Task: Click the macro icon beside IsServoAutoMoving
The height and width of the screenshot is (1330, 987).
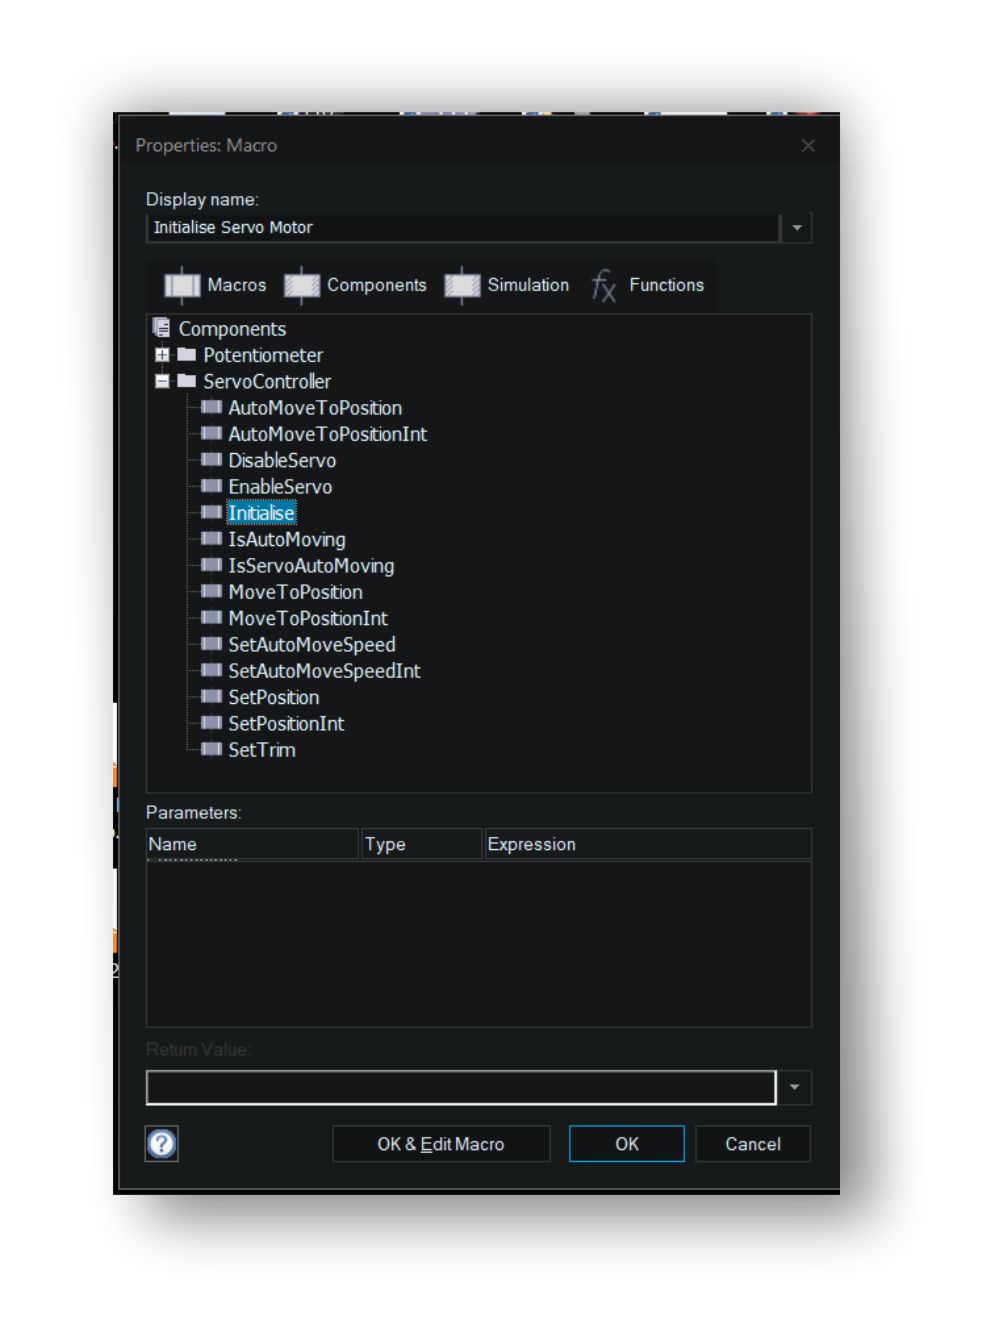Action: pyautogui.click(x=211, y=565)
